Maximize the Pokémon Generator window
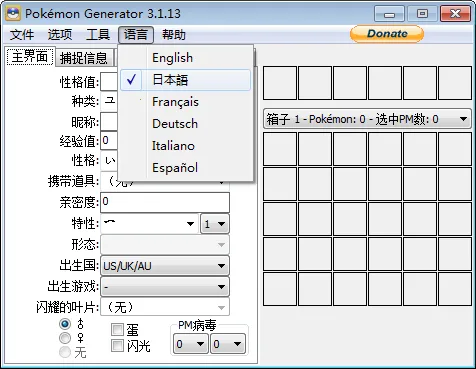Image resolution: width=476 pixels, height=369 pixels. click(422, 14)
